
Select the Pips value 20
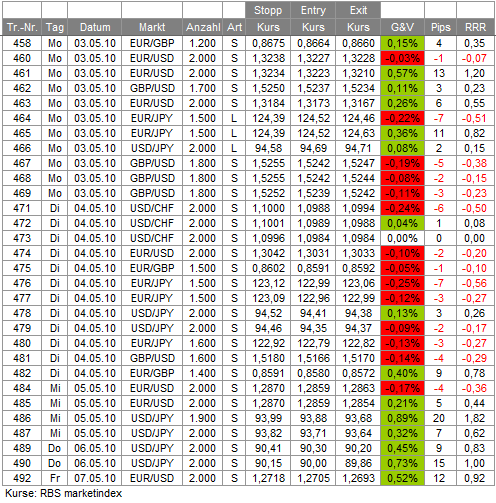[x=440, y=418]
